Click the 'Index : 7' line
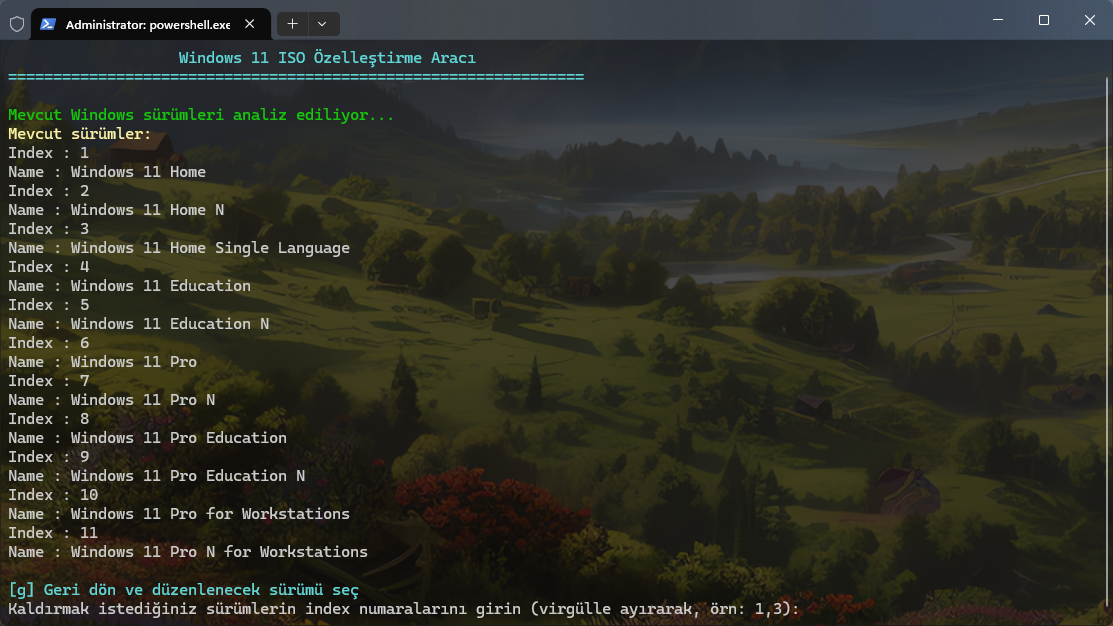The image size is (1113, 626). (48, 381)
